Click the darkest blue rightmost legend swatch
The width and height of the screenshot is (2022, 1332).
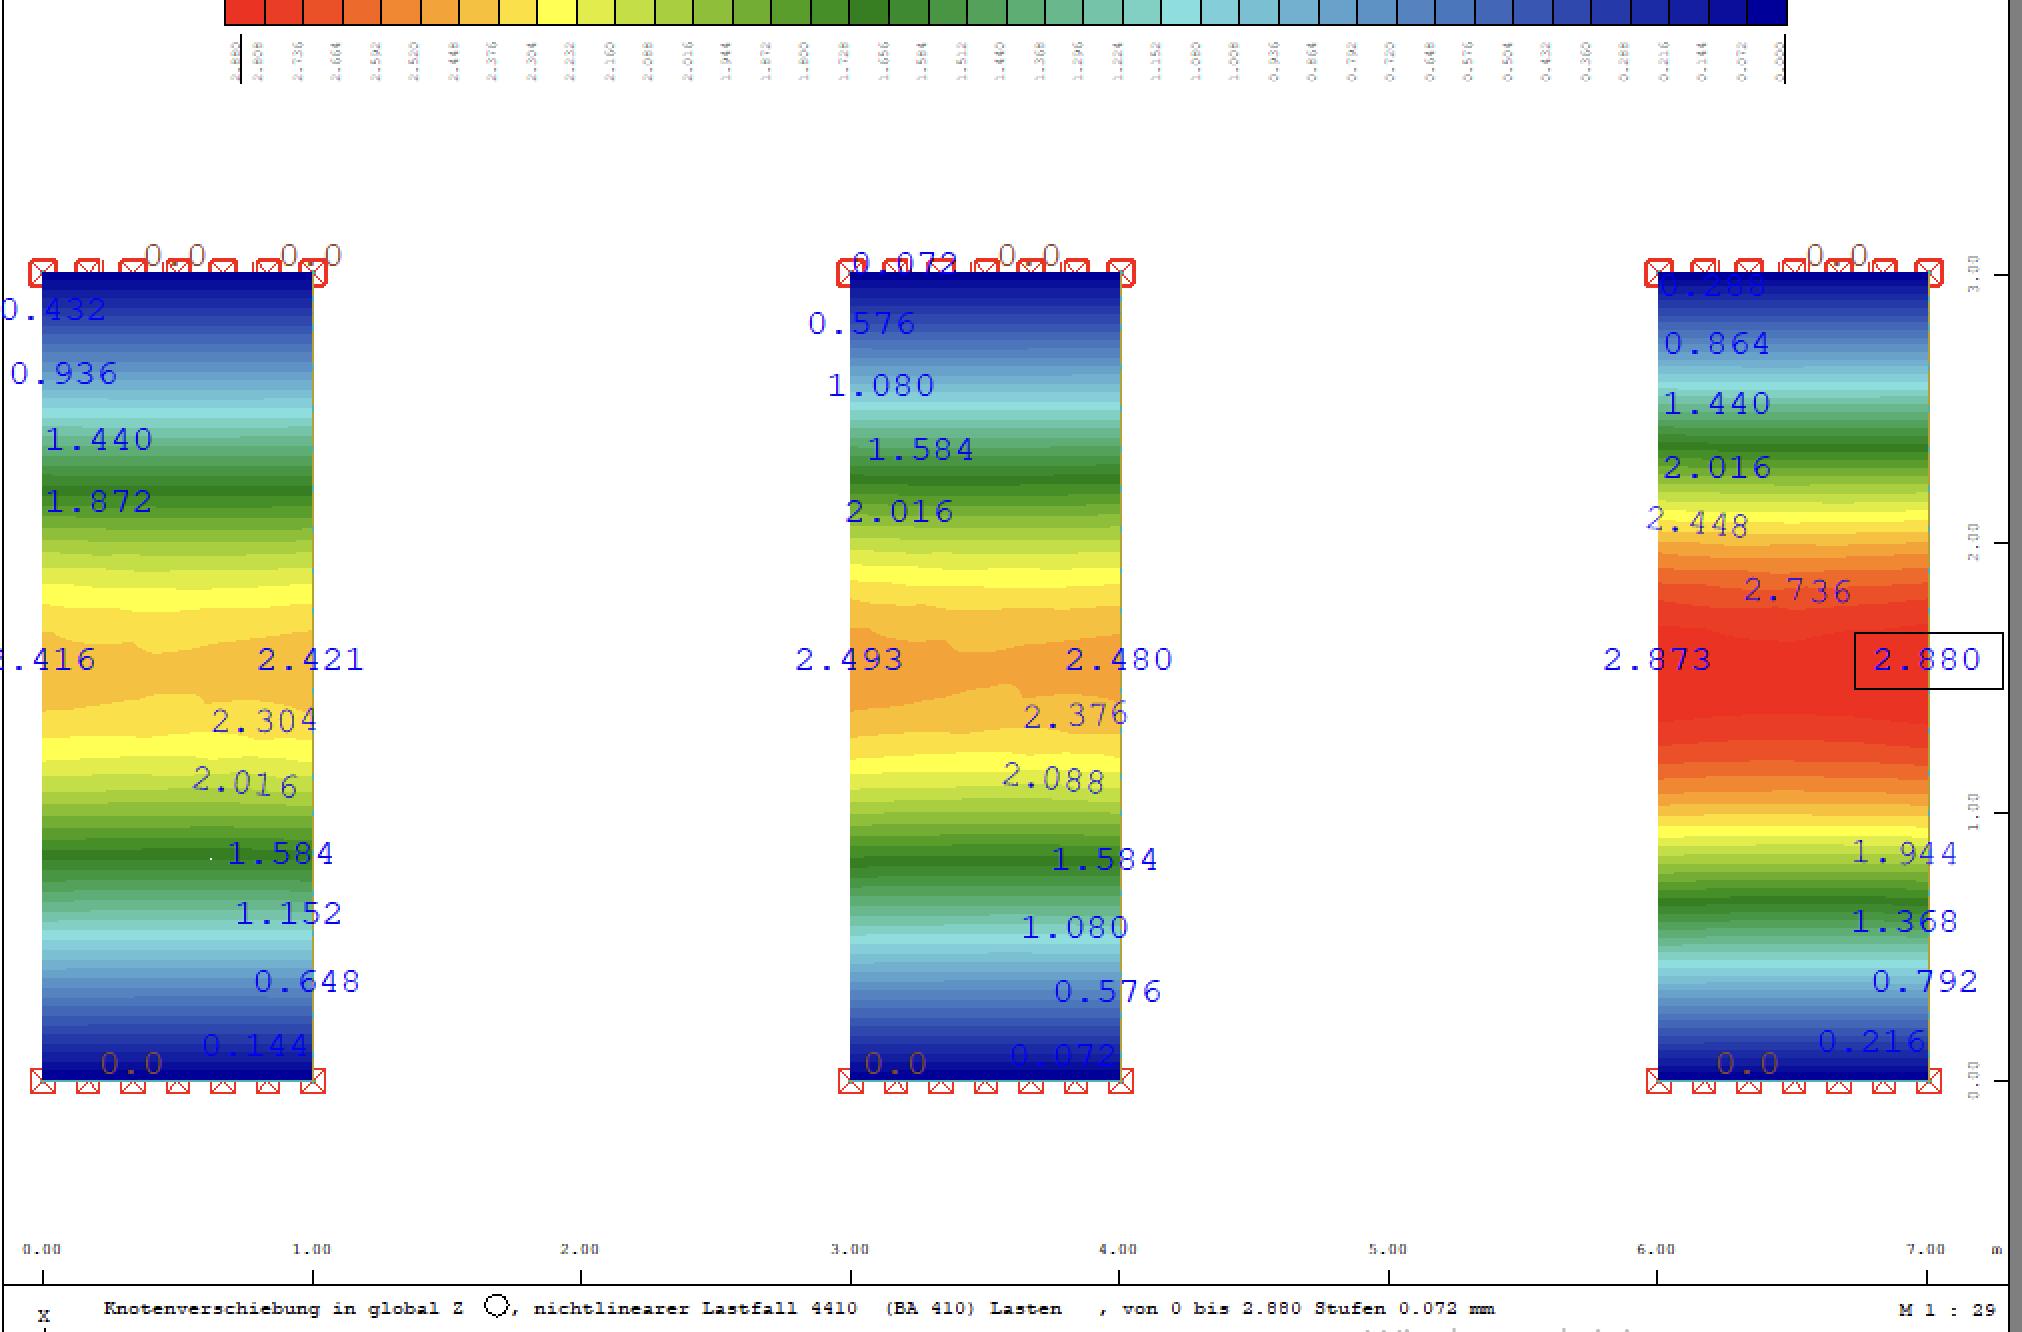coord(1767,12)
